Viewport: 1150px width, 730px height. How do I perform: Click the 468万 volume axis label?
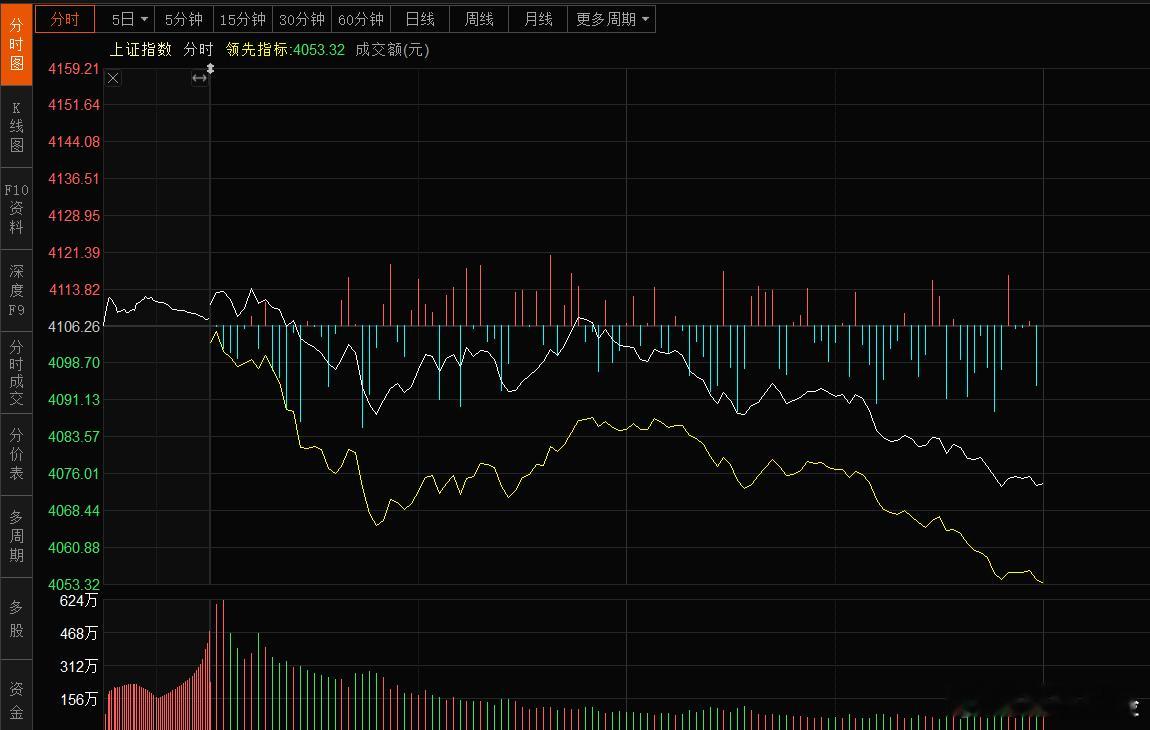click(78, 633)
